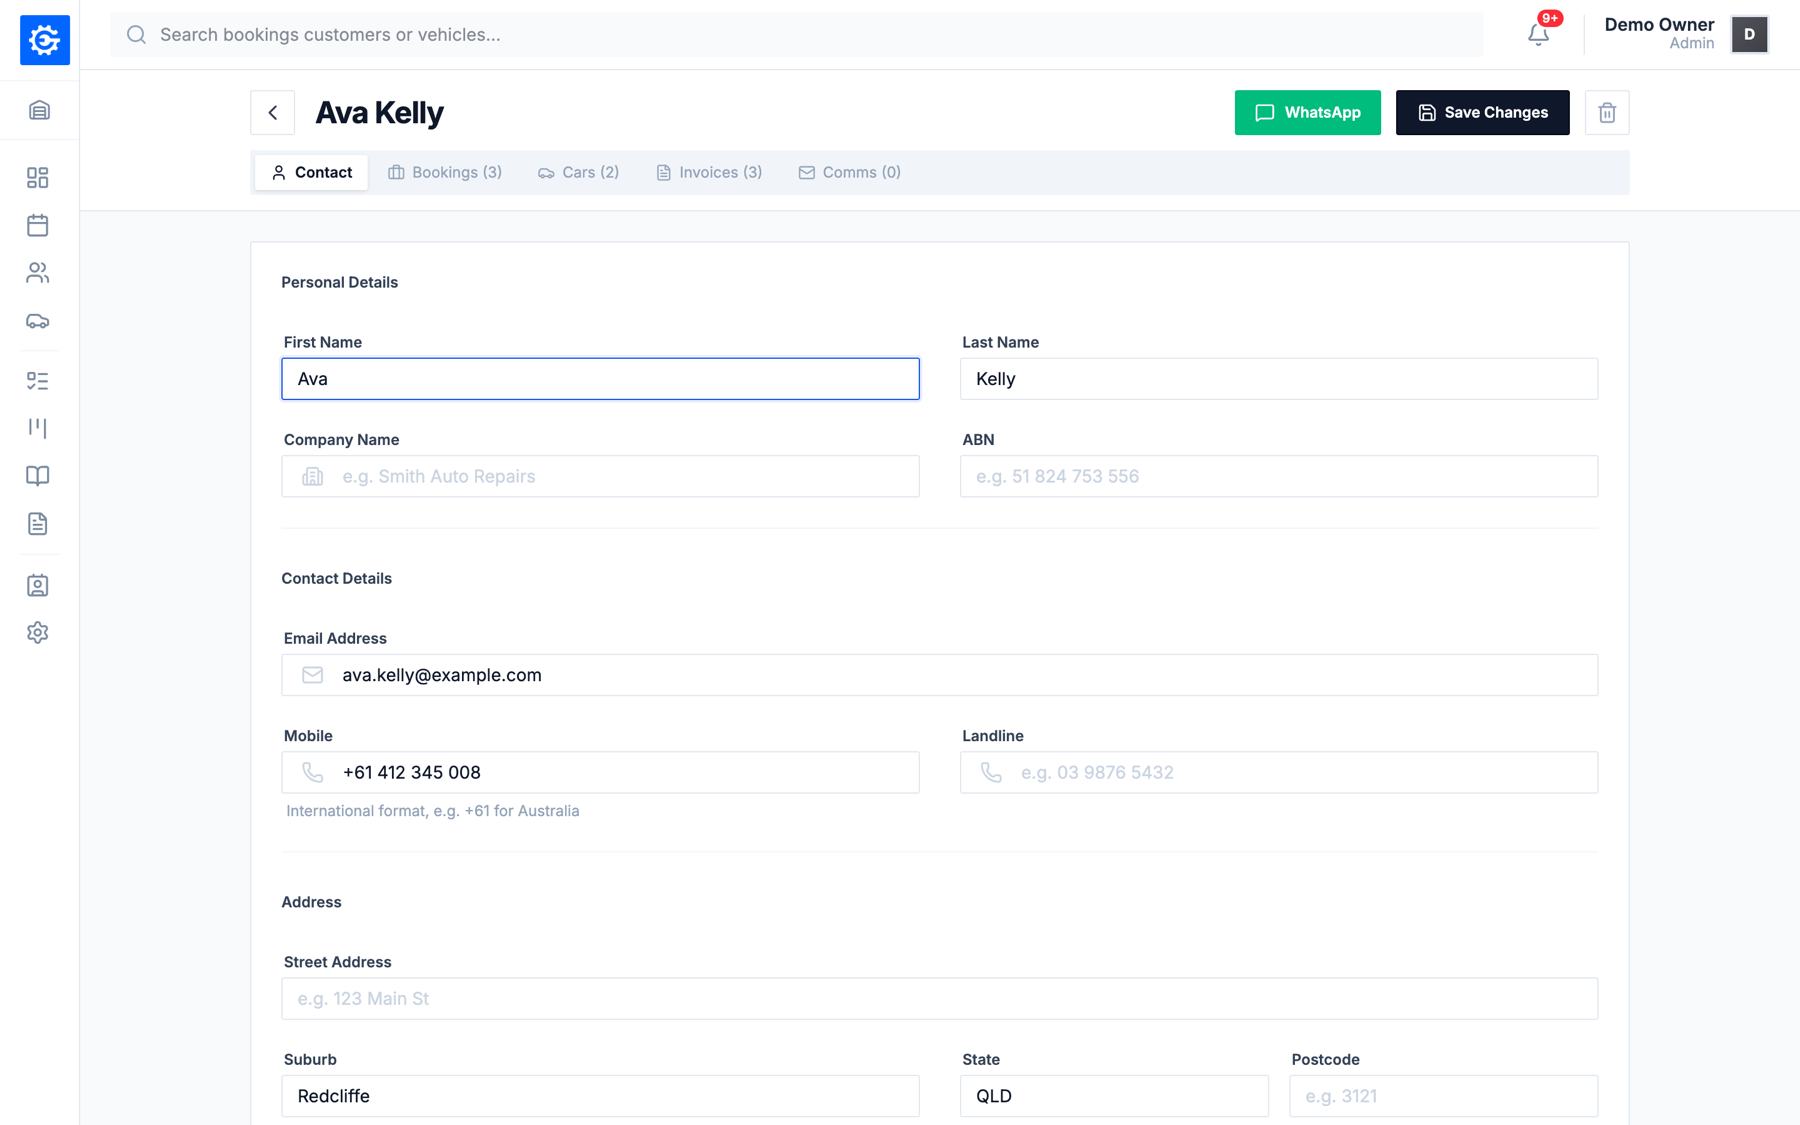Open the kanban board icon
Screen dimensions: 1800x1125
[38, 428]
